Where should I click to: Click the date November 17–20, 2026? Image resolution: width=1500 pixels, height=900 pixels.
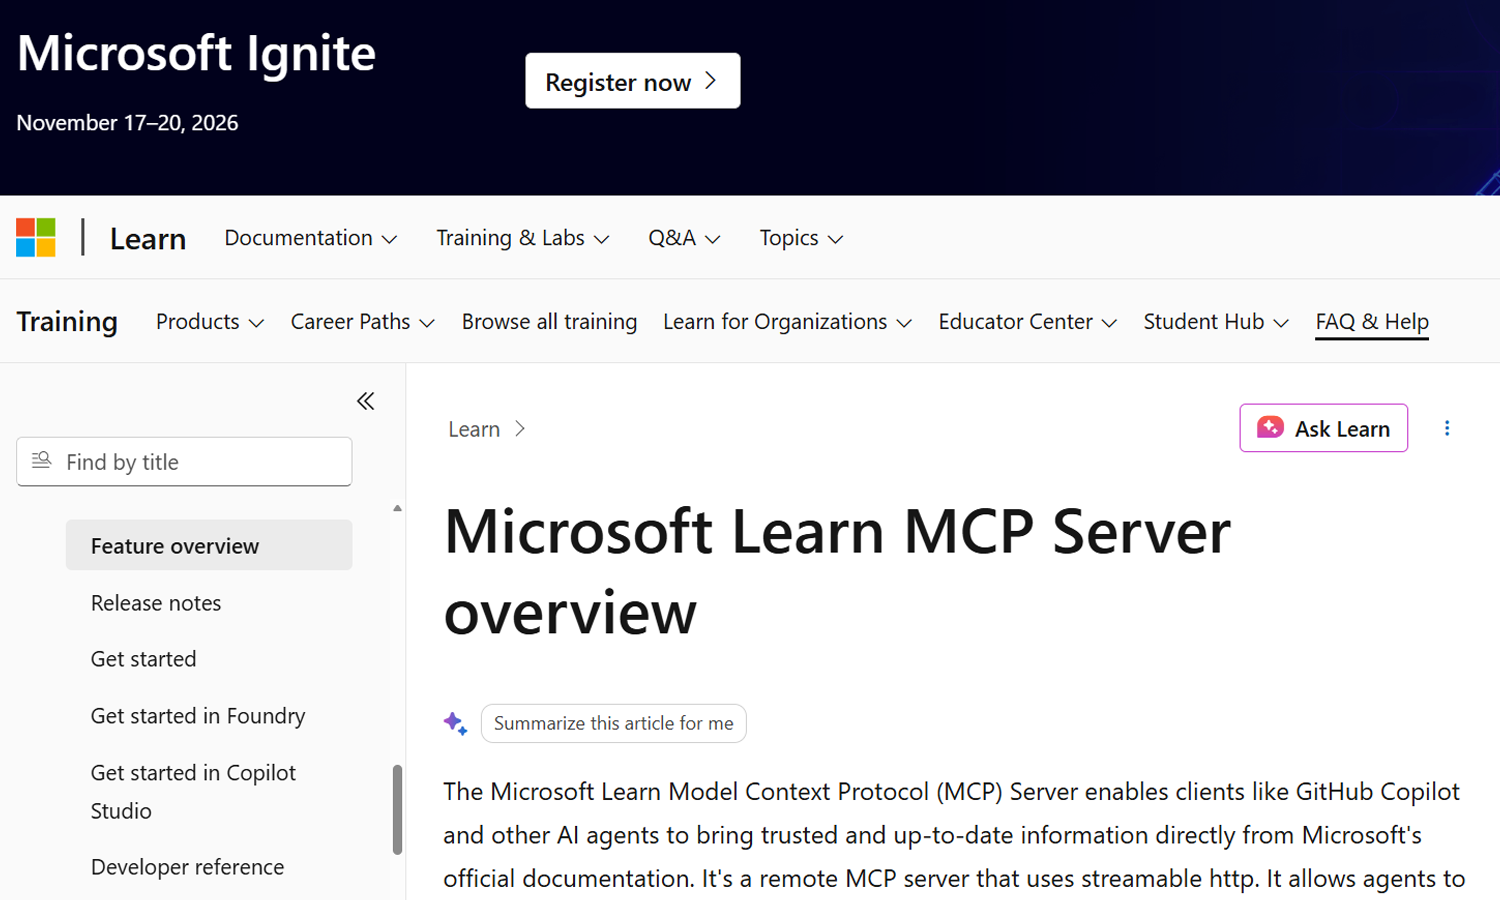pos(127,123)
